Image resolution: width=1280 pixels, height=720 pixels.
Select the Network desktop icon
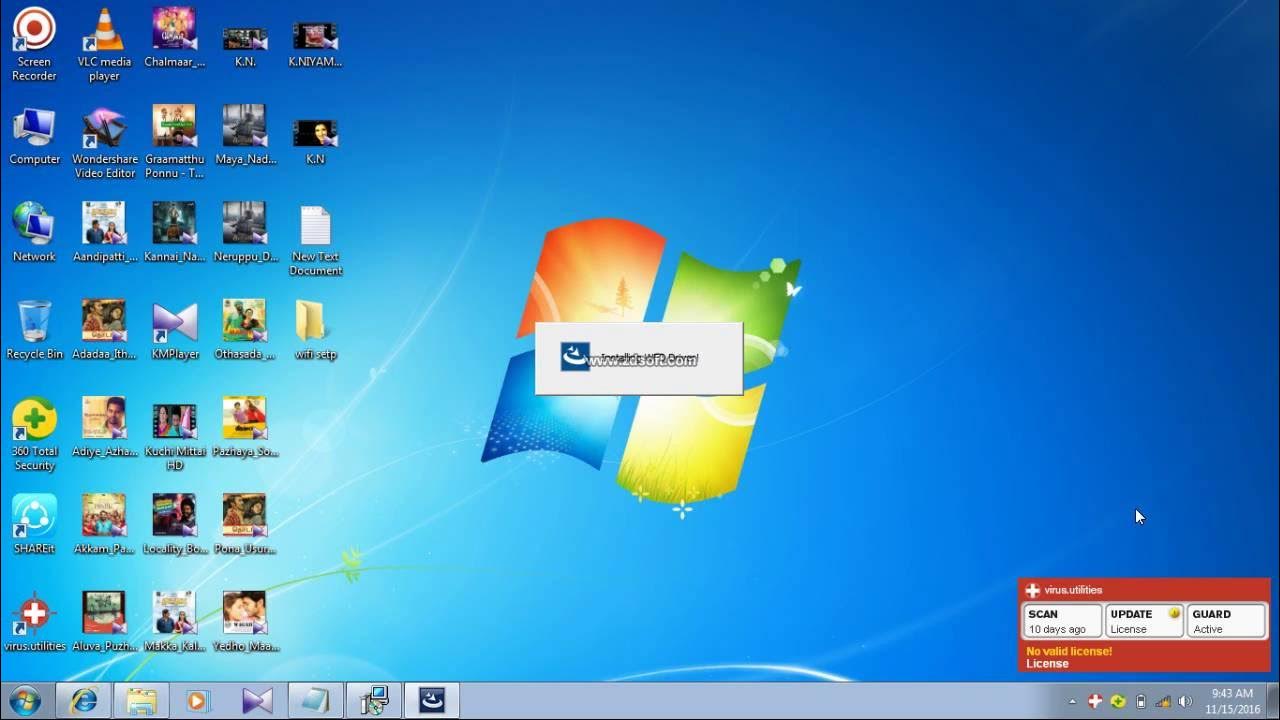34,233
